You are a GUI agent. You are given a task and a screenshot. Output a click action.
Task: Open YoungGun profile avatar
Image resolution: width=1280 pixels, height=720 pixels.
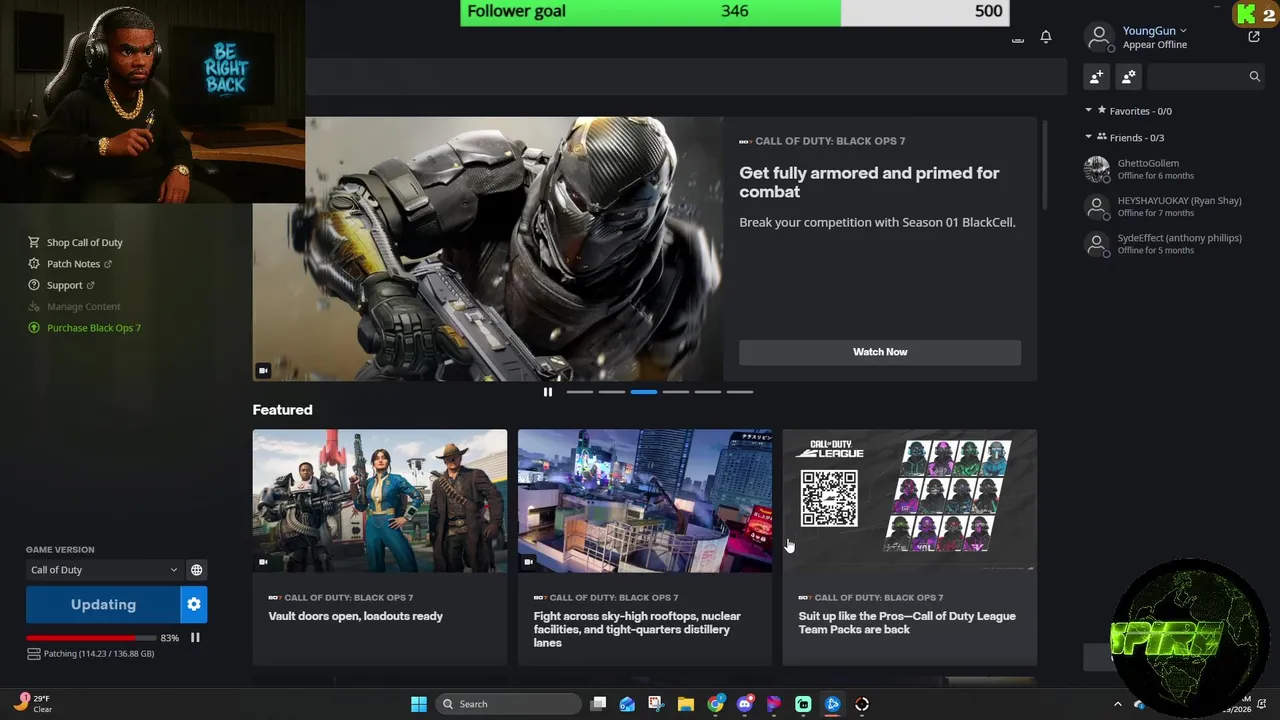[x=1099, y=37]
